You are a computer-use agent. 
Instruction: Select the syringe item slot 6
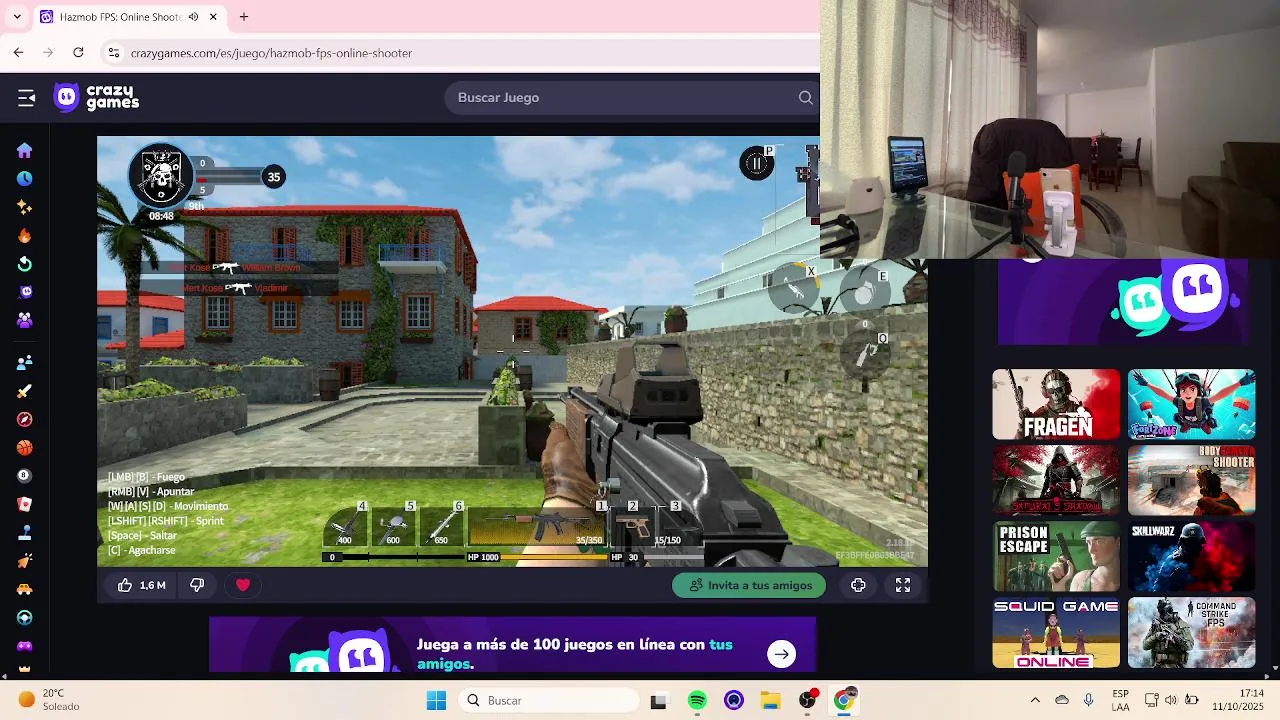(441, 525)
